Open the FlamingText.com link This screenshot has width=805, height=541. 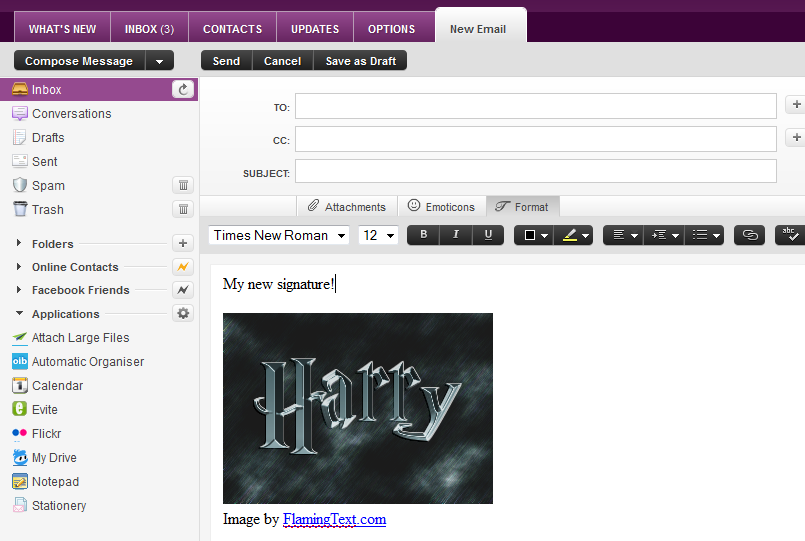pos(334,519)
